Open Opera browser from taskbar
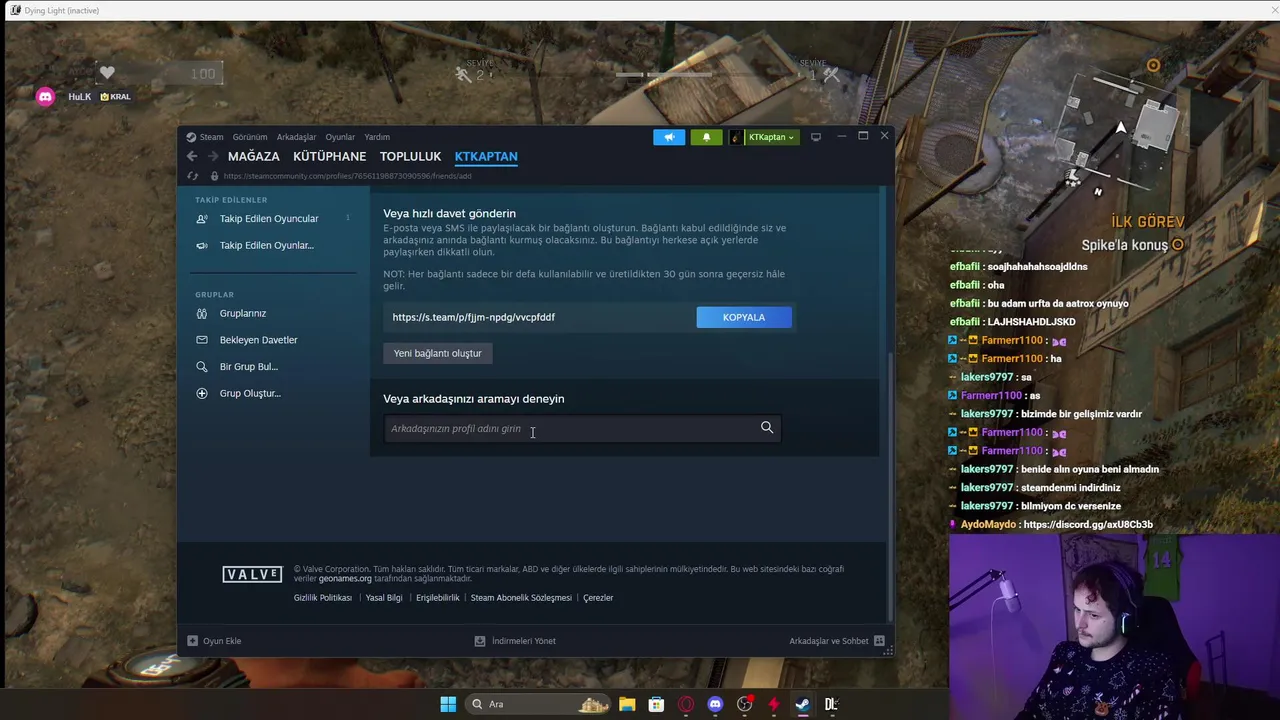The width and height of the screenshot is (1280, 720). (686, 704)
